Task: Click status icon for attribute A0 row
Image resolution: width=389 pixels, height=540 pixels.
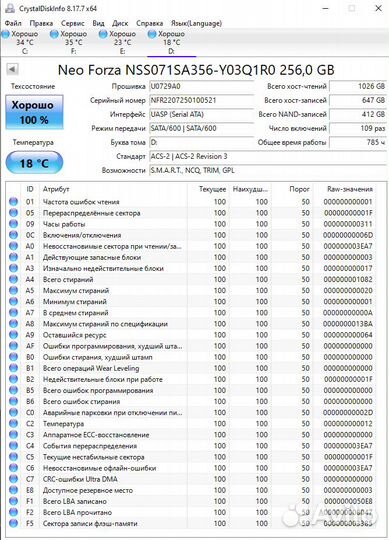Action: [13, 246]
